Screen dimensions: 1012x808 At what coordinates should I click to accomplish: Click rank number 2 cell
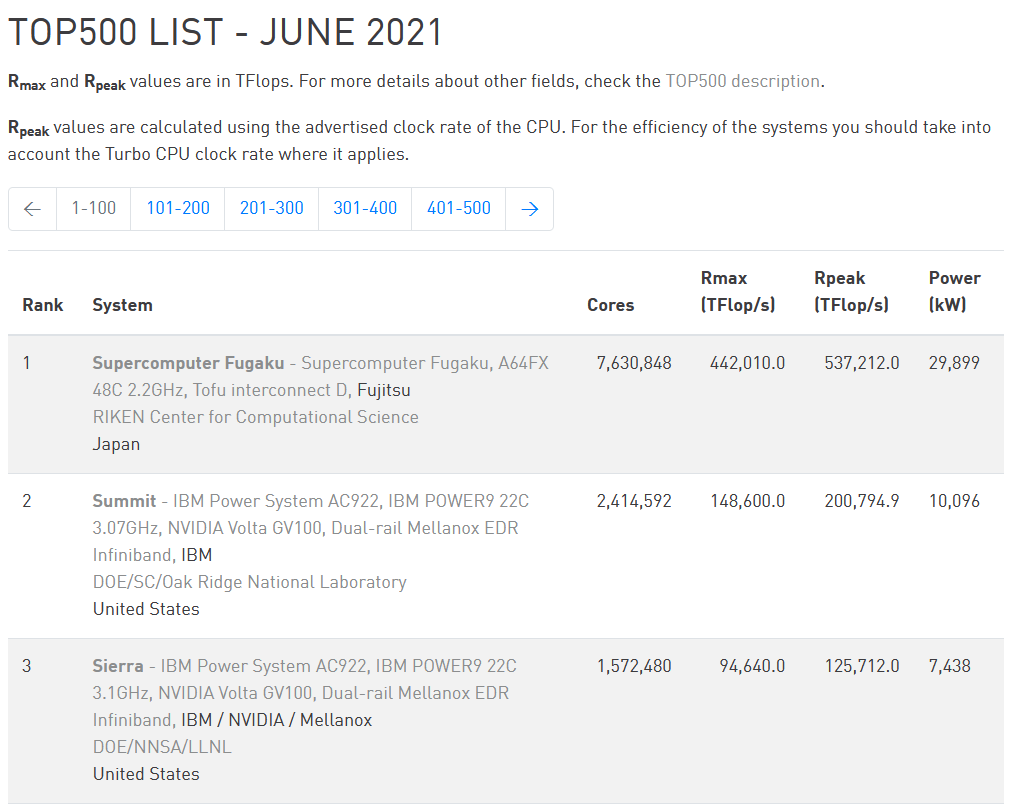click(x=26, y=501)
